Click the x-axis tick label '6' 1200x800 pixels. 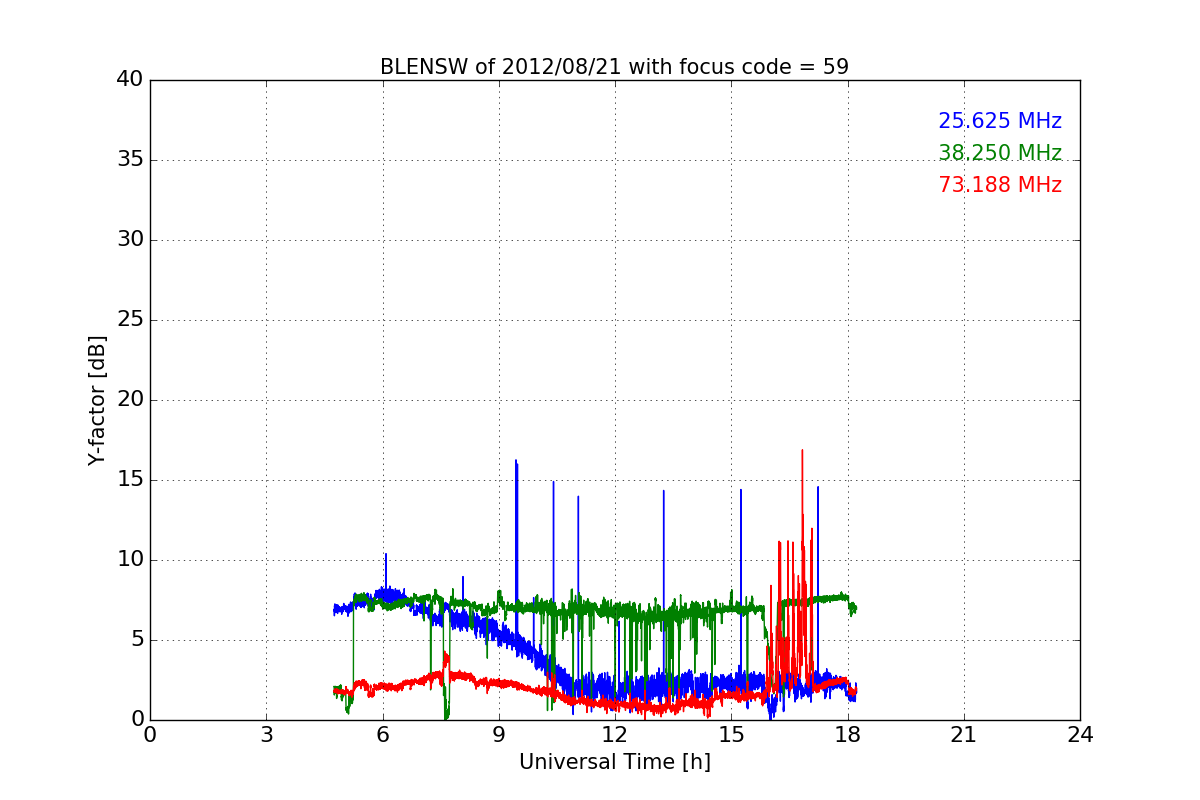383,735
